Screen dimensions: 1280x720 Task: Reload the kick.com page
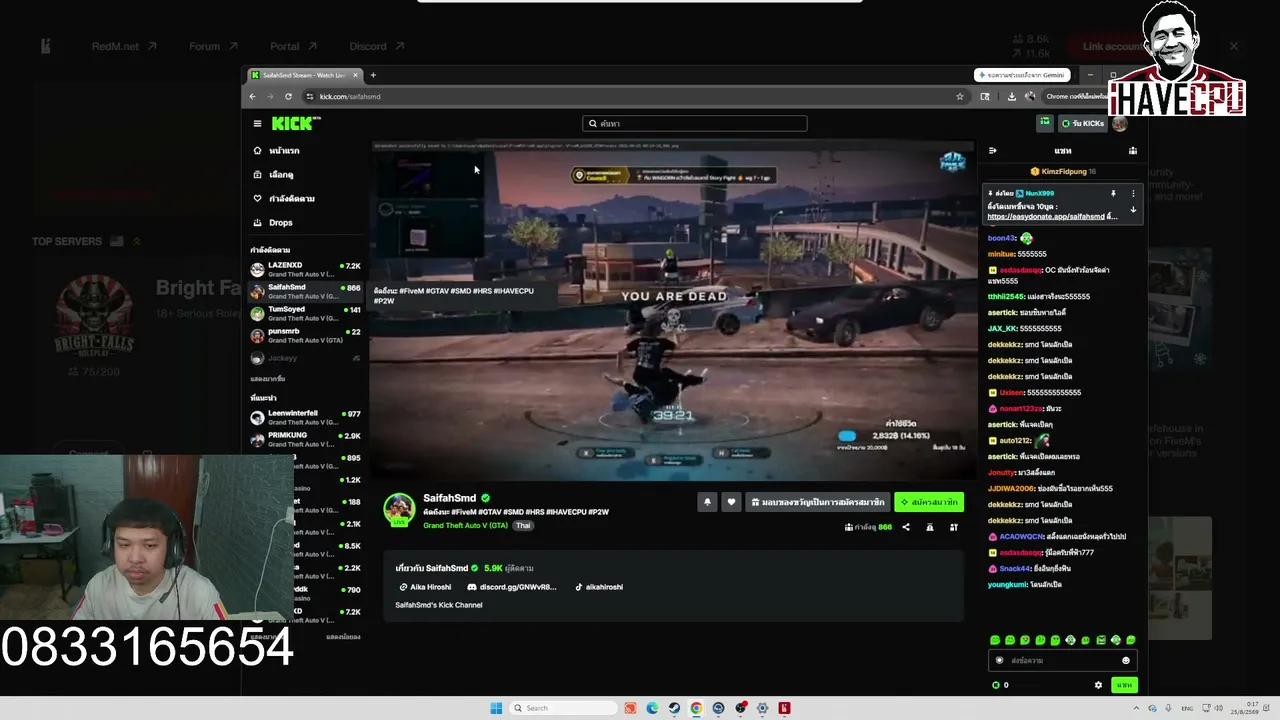coord(288,96)
